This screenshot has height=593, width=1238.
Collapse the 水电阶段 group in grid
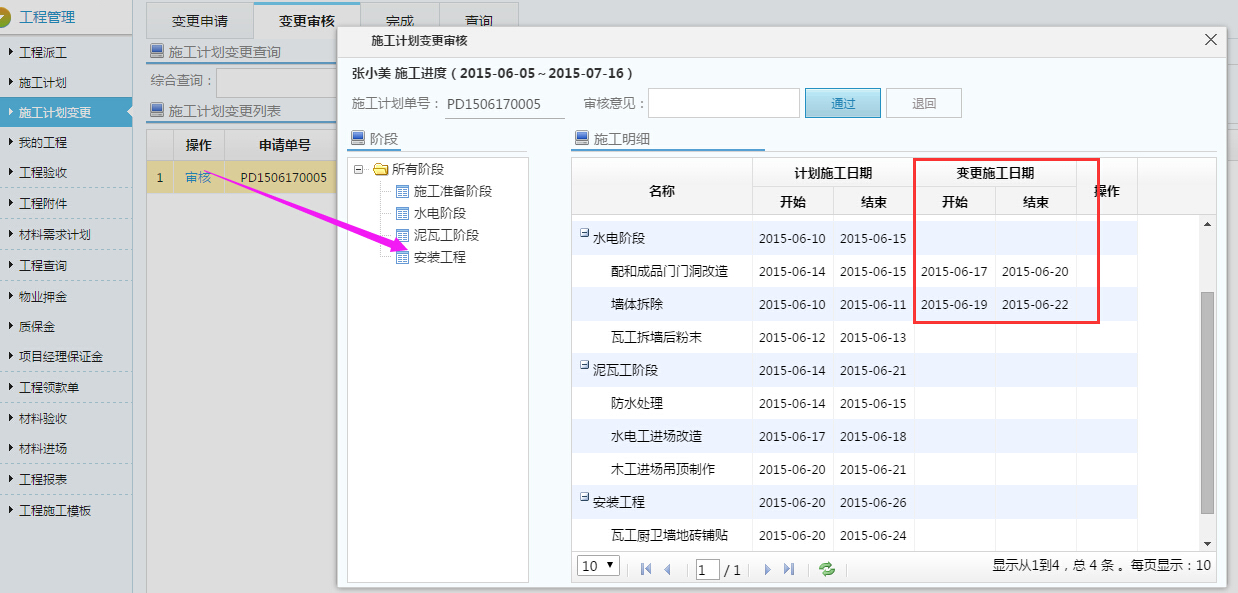[584, 233]
